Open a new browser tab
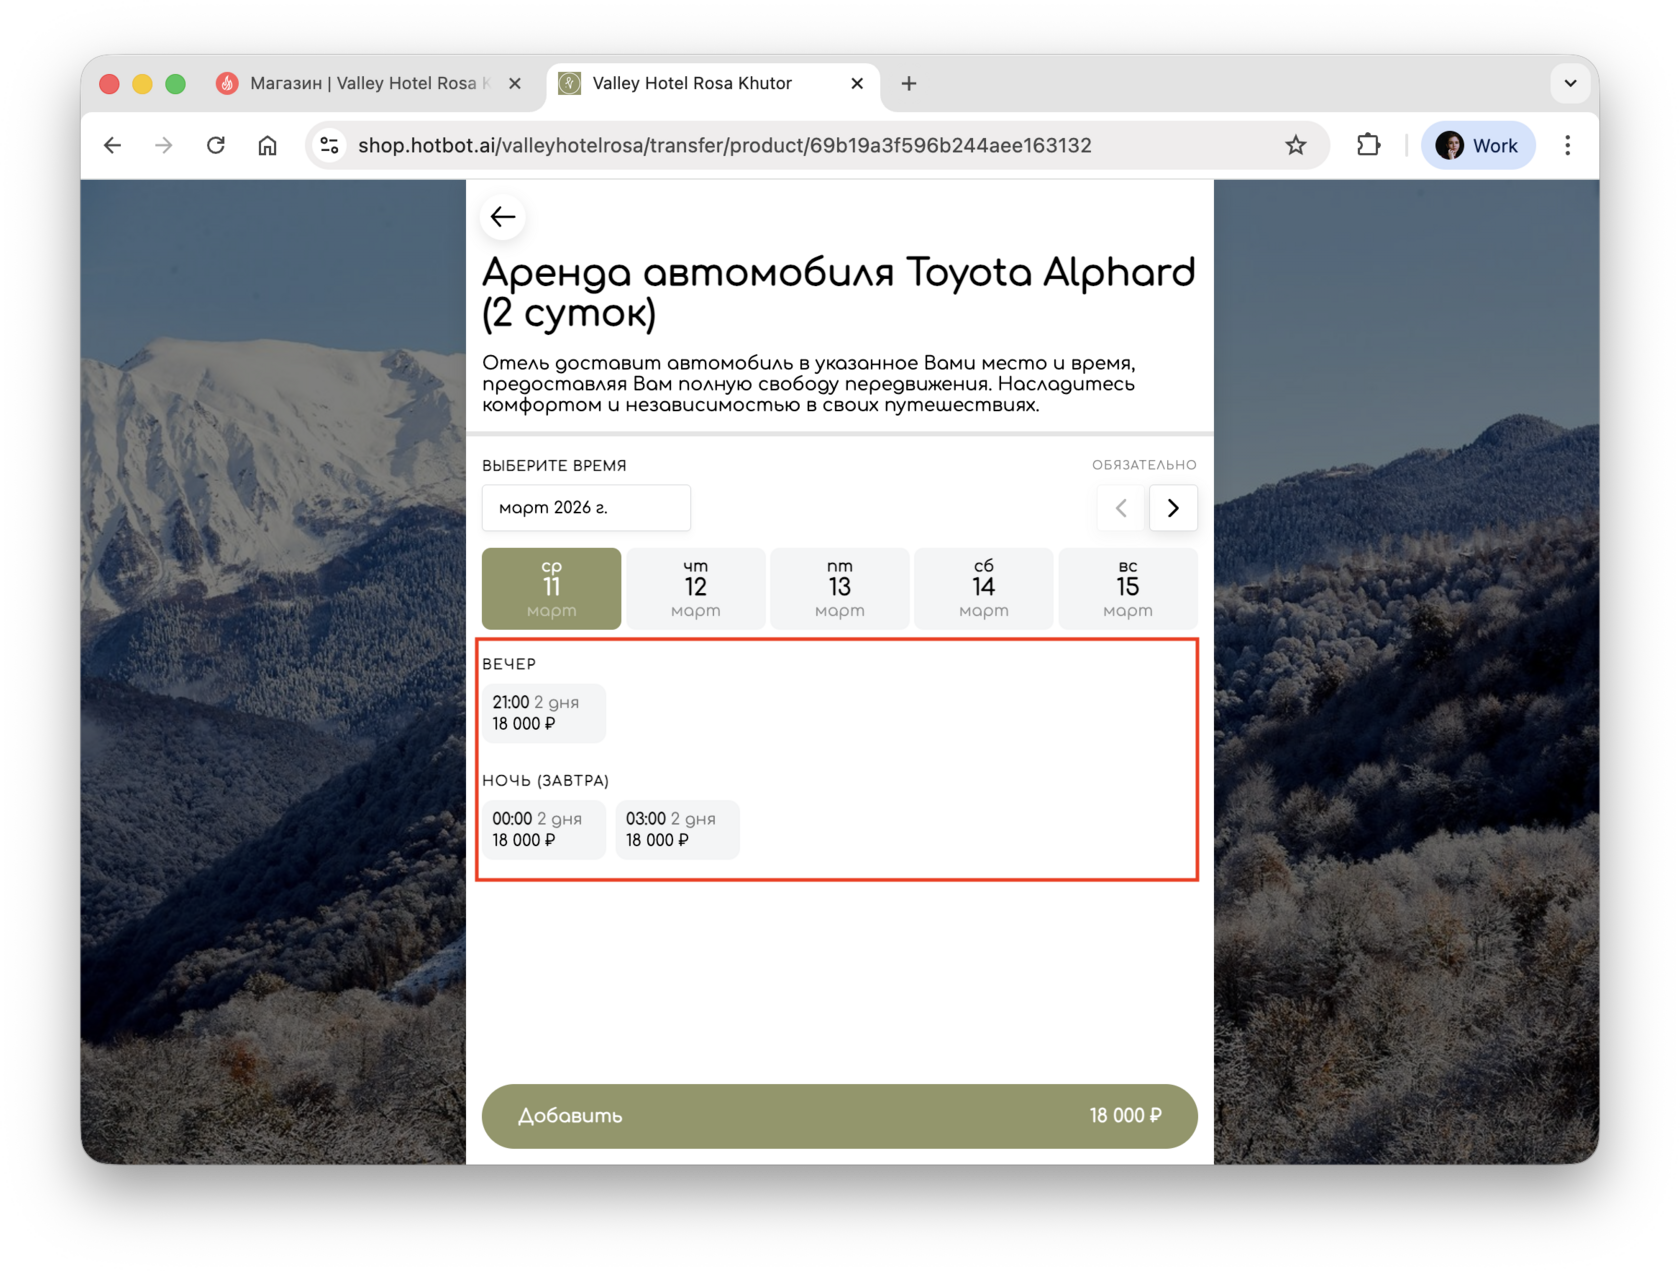Viewport: 1680px width, 1271px height. (x=909, y=84)
